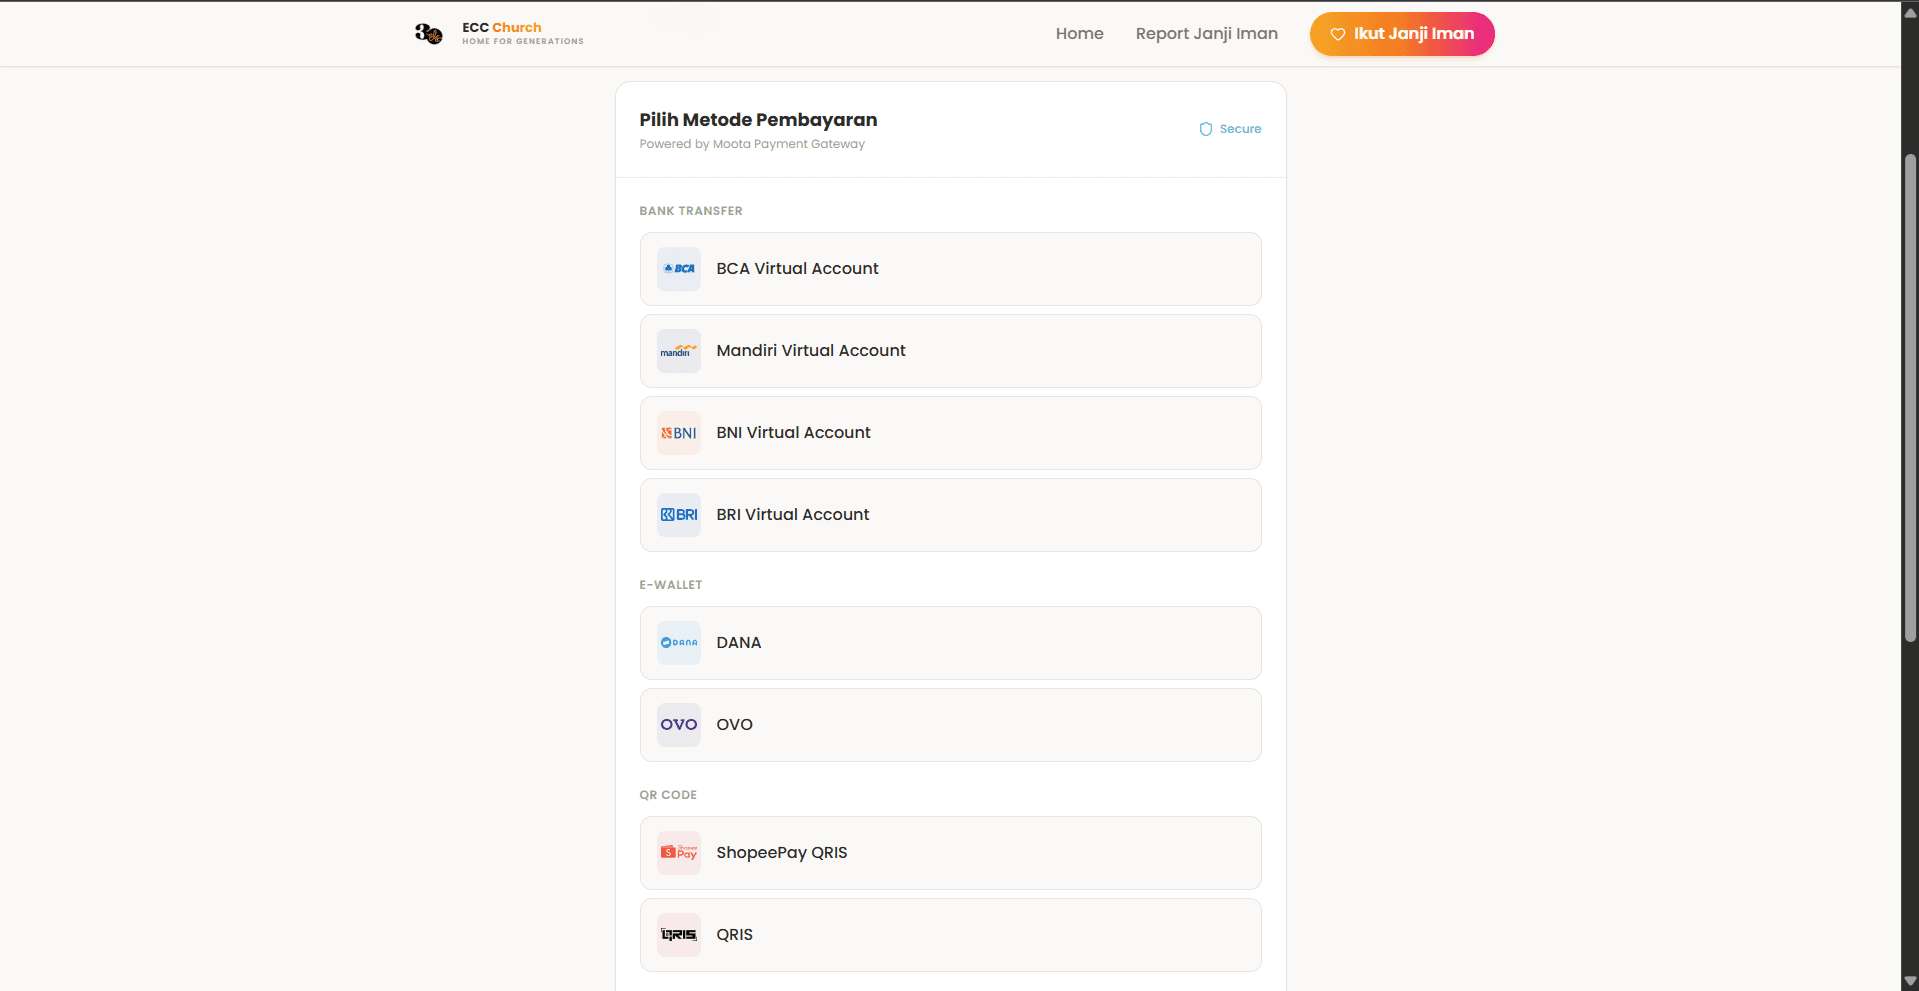Click the Mandiri bank logo icon
Viewport: 1919px width, 991px height.
click(x=679, y=351)
